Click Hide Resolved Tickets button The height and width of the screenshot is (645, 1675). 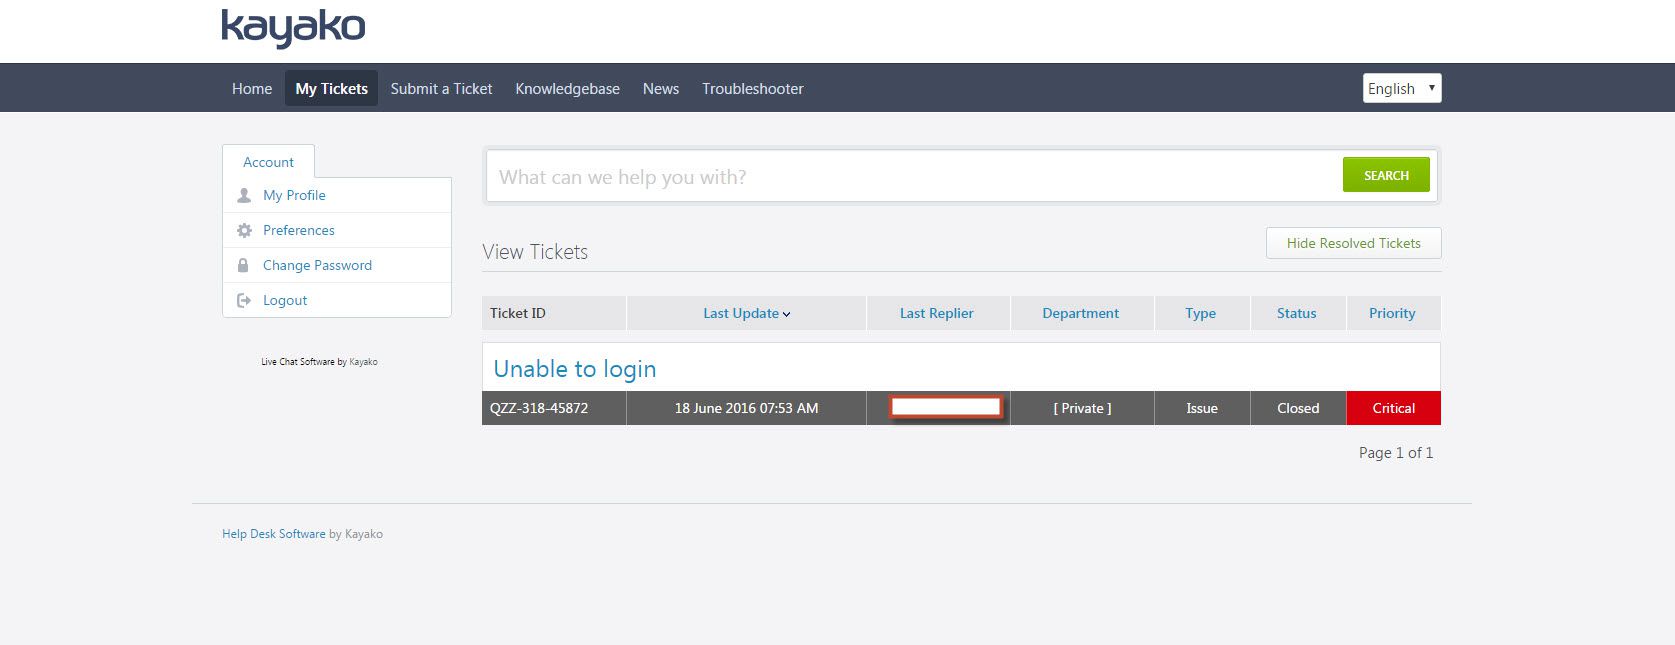1354,243
